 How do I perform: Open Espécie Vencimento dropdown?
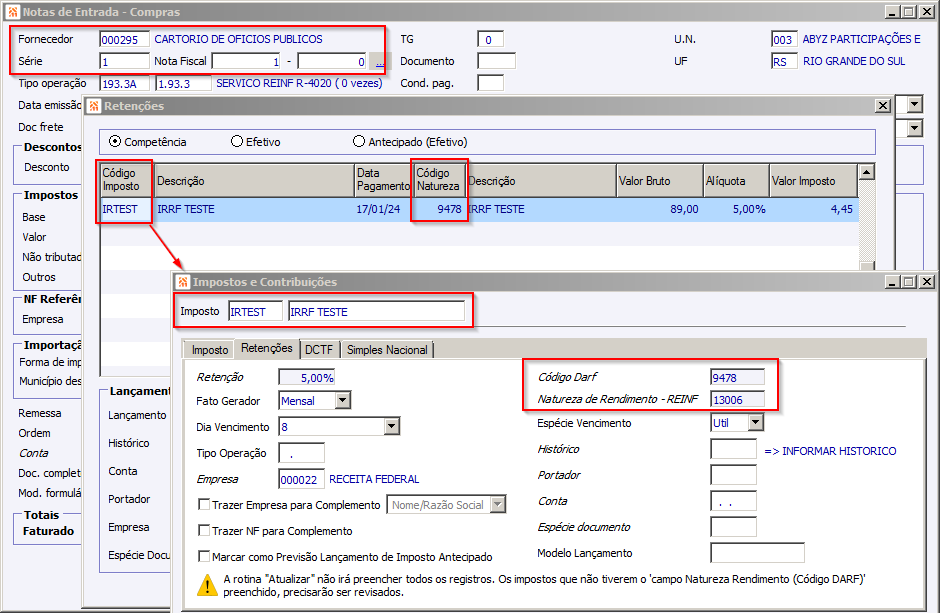click(x=756, y=422)
